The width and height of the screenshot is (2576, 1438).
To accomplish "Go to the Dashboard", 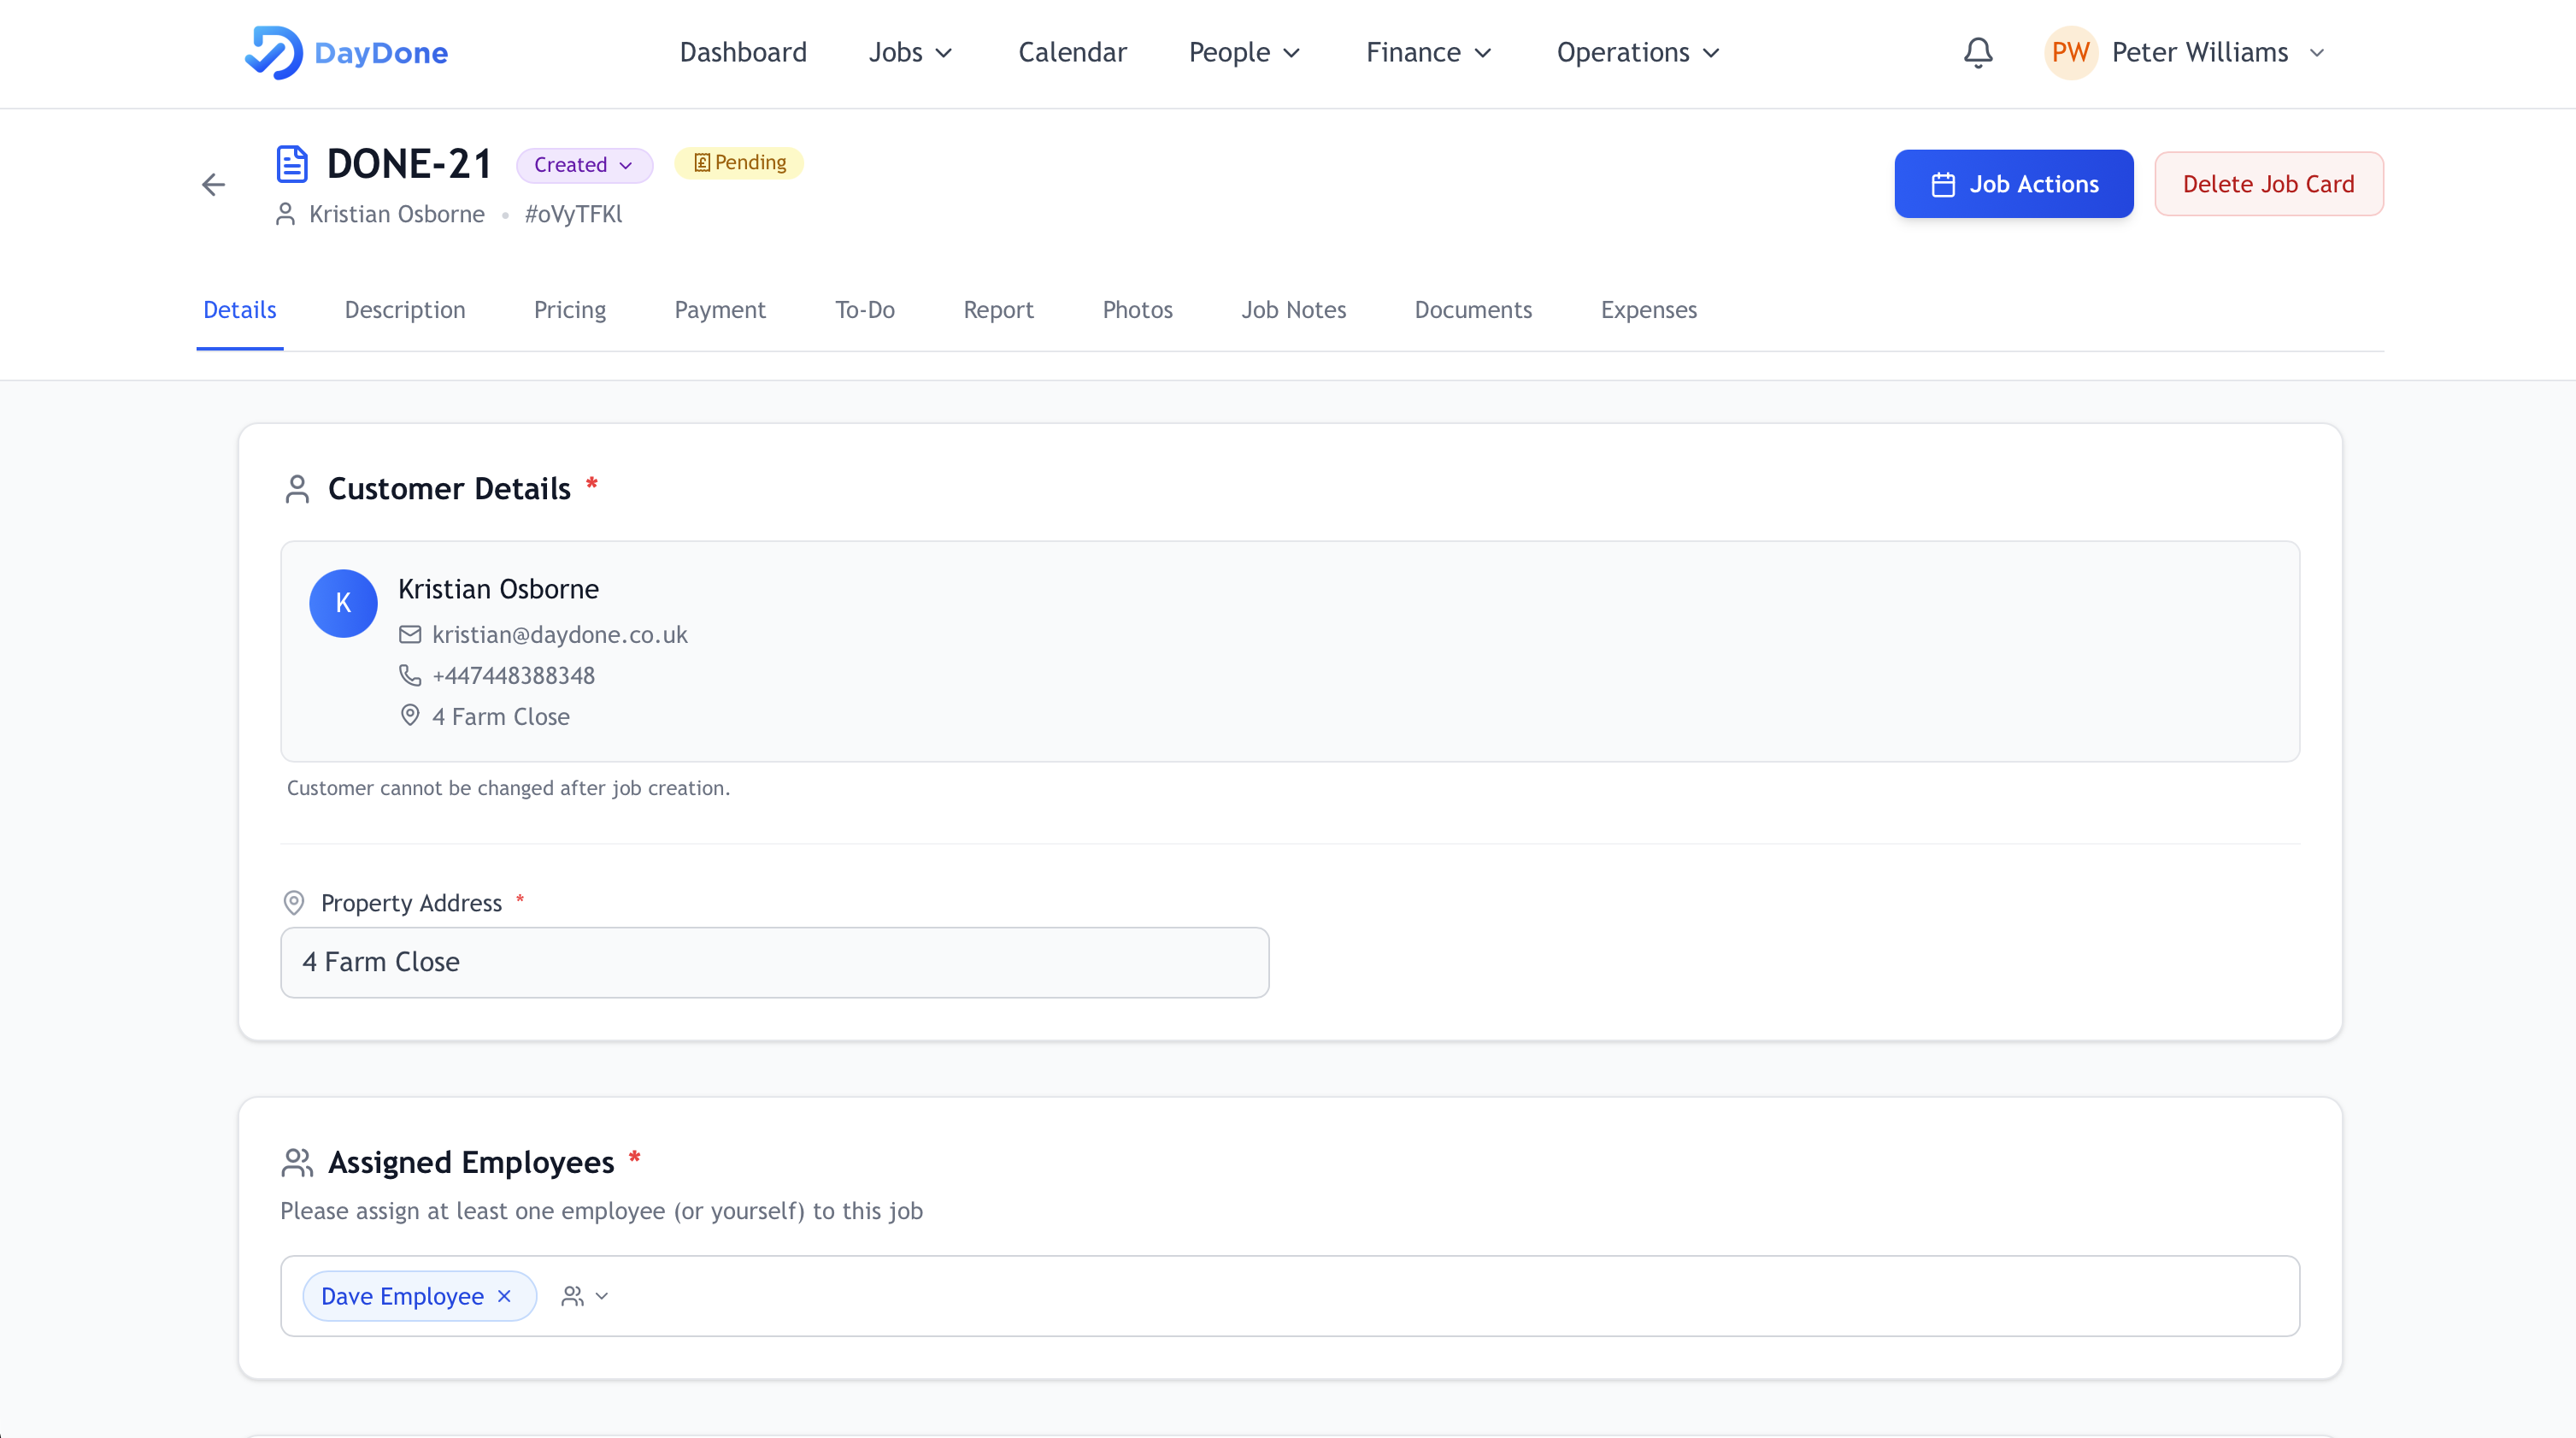I will [x=743, y=52].
